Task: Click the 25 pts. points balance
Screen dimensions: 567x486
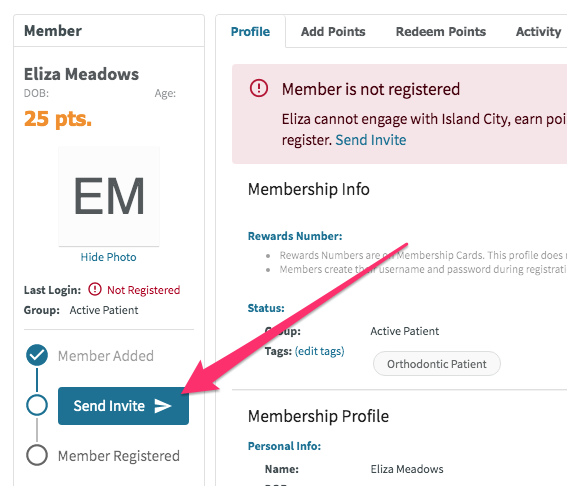Action: tap(58, 119)
